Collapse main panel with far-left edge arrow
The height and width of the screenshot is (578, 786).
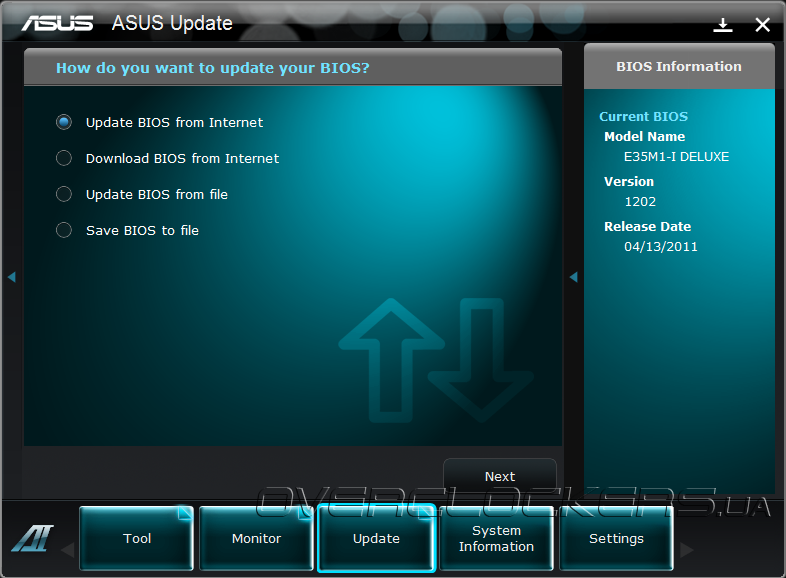(12, 277)
